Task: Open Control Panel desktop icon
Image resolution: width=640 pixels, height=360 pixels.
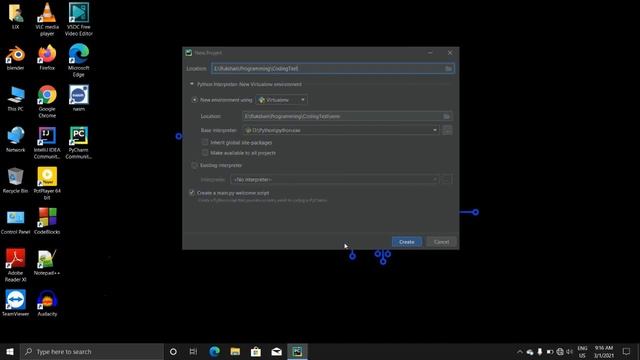Action: (x=16, y=221)
